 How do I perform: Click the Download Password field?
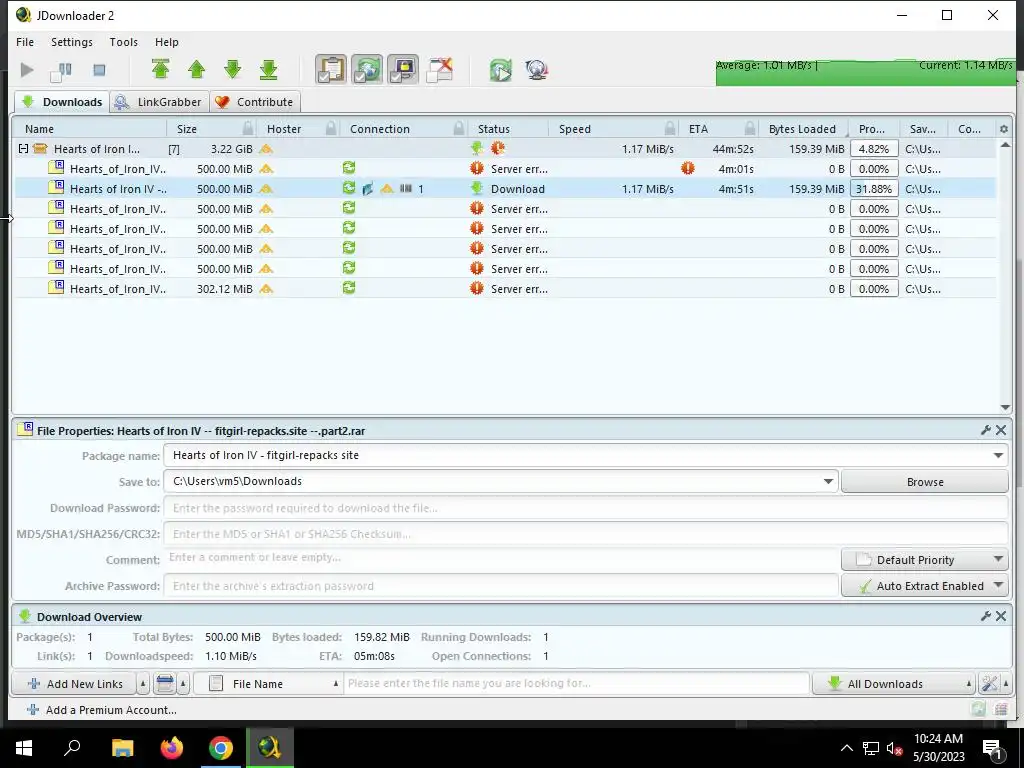tap(586, 507)
